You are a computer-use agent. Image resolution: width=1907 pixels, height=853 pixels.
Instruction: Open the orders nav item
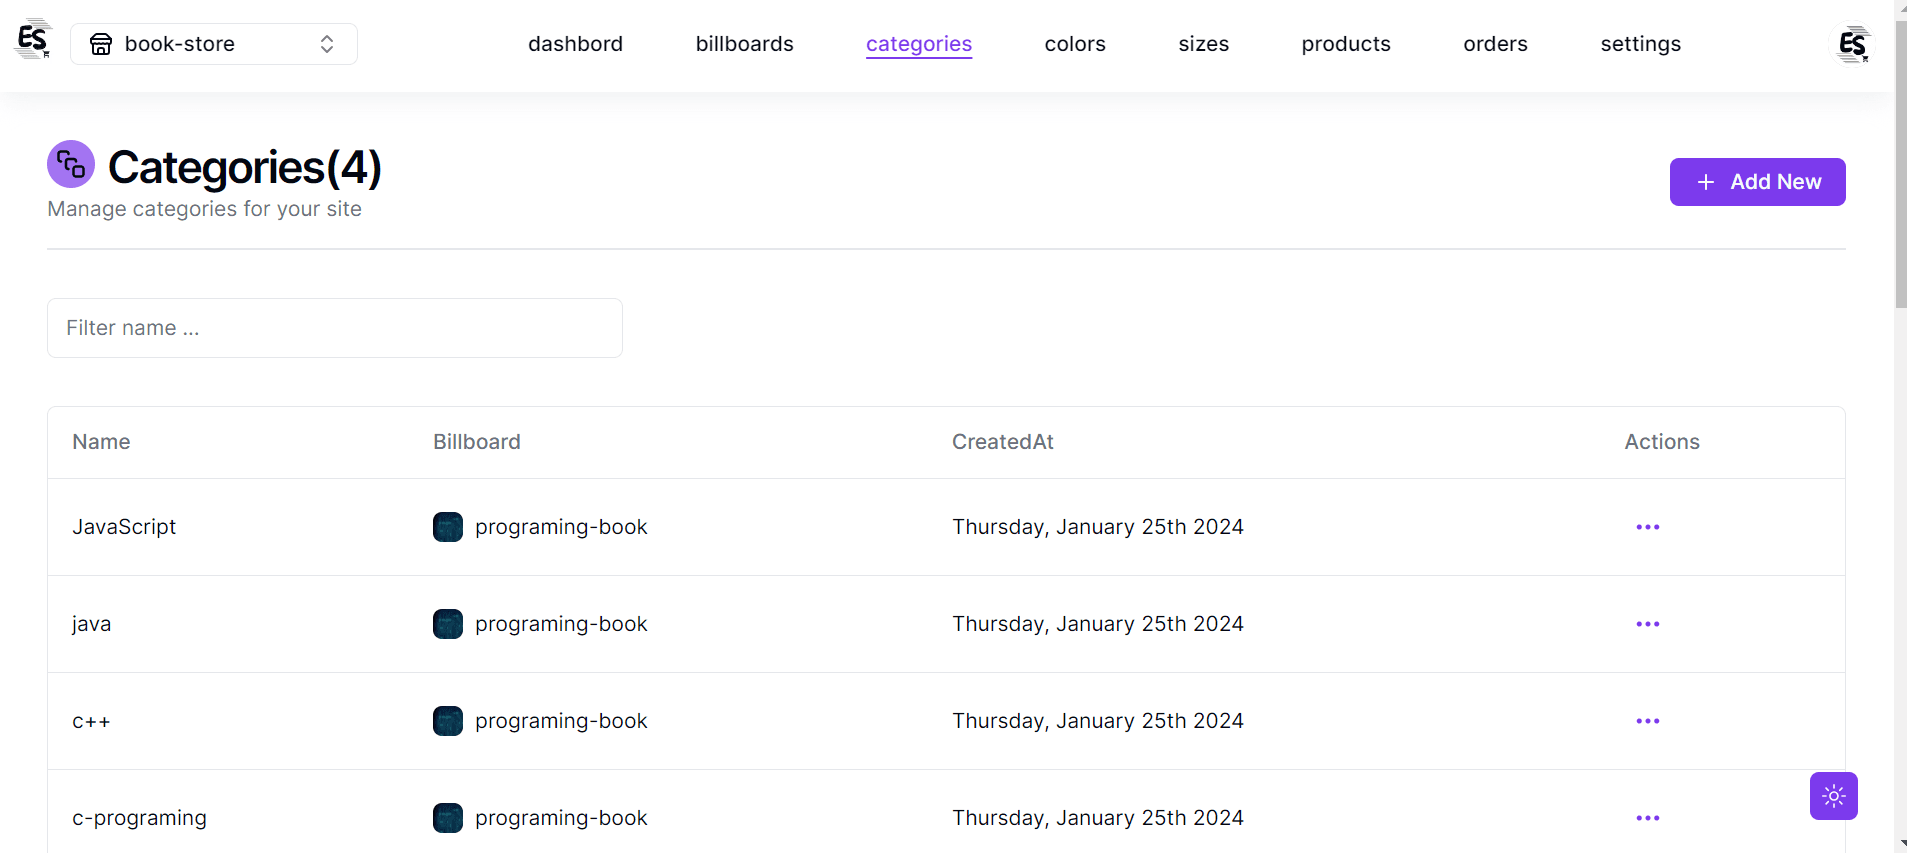(1495, 44)
